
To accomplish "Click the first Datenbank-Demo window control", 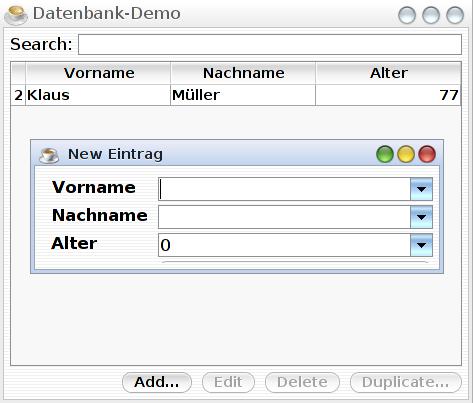I will [x=407, y=15].
